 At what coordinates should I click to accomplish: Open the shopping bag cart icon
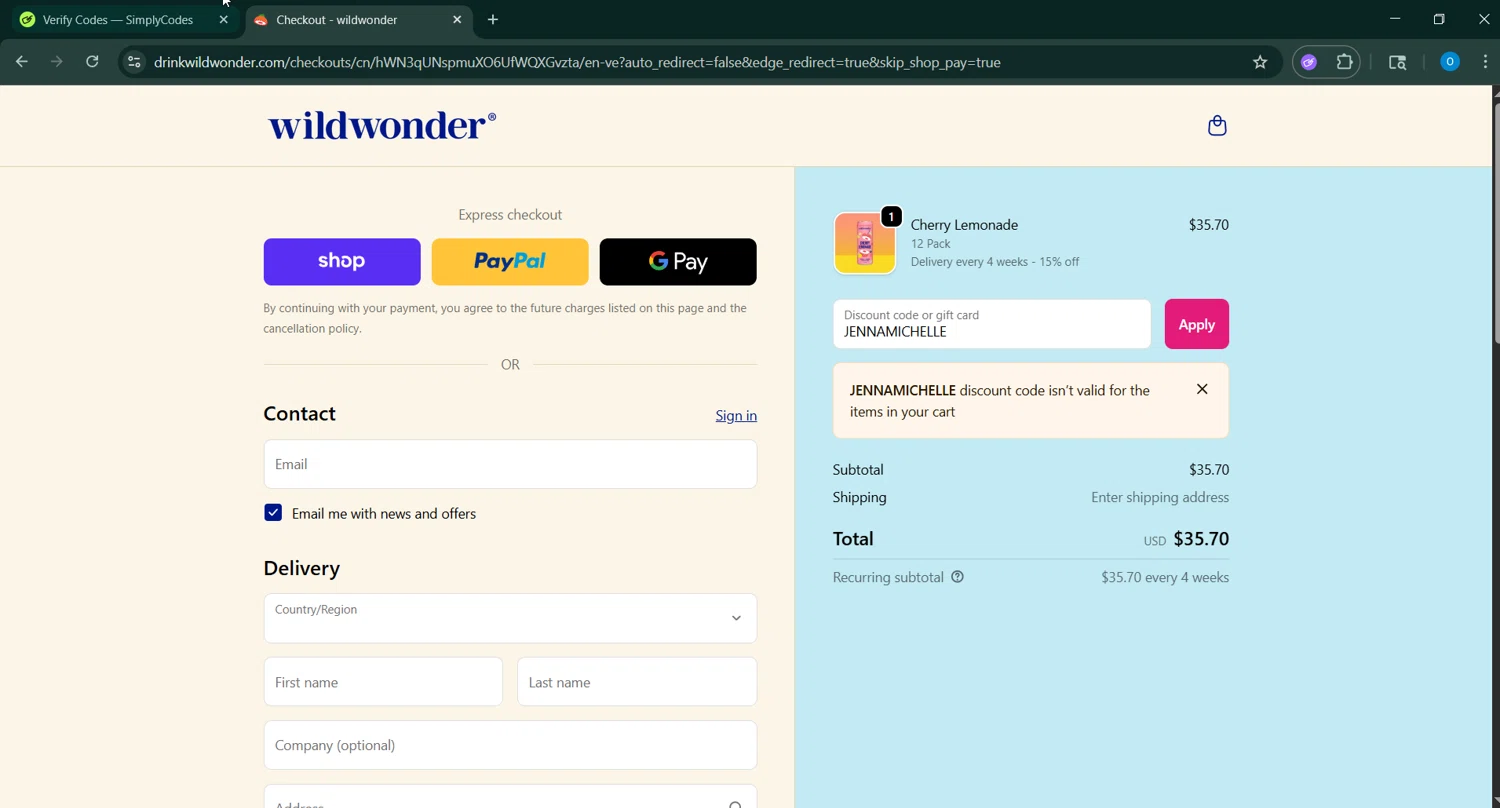(1216, 126)
